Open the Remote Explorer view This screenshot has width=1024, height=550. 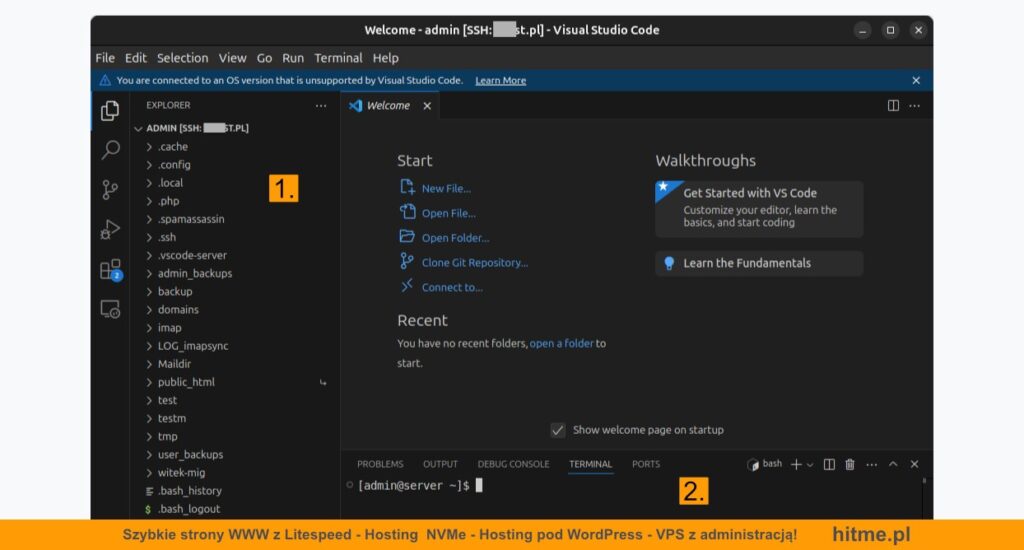[110, 309]
